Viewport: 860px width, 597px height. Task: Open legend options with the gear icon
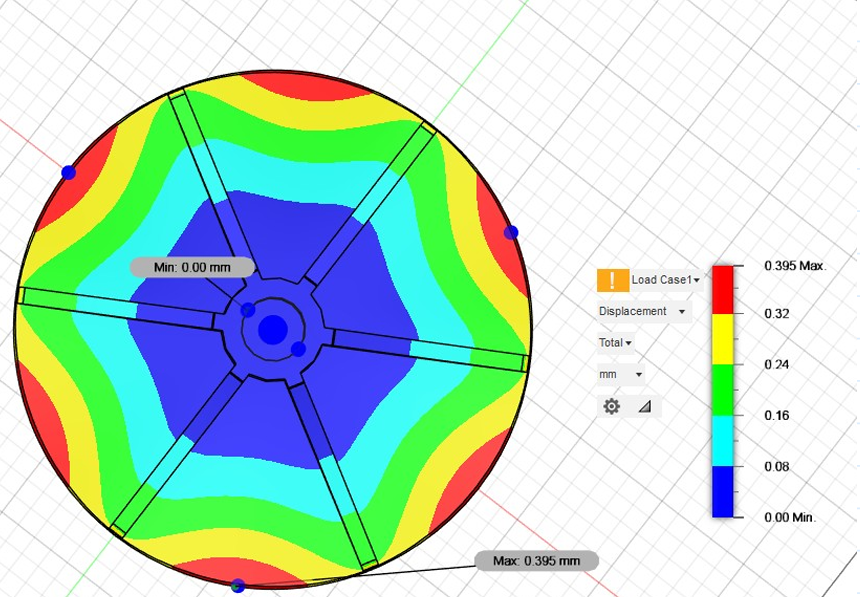click(x=611, y=406)
